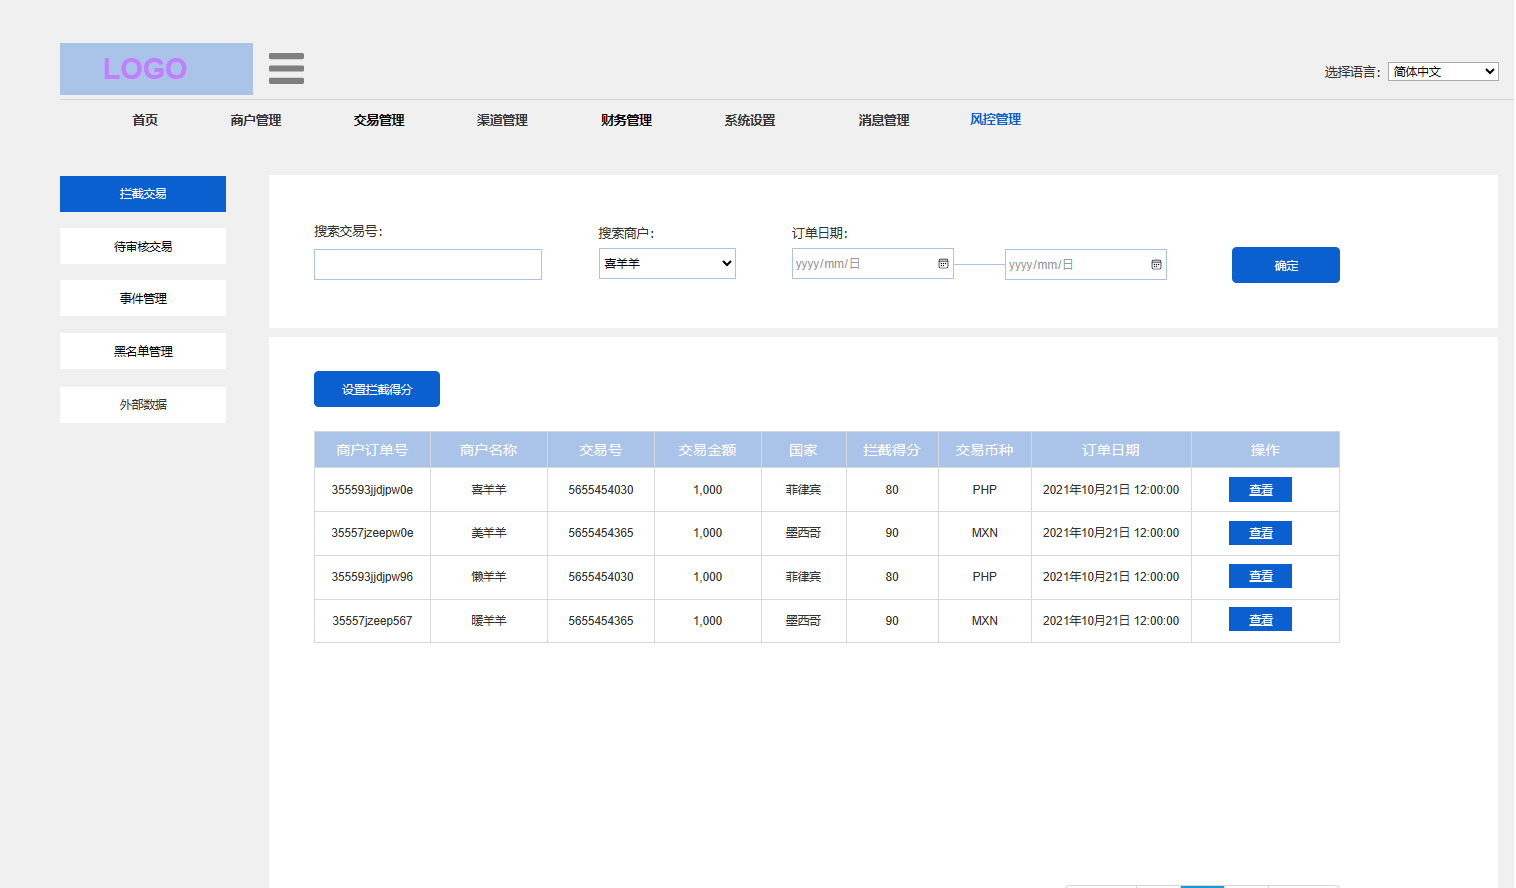
Task: Click the 交易号 column header
Action: click(x=601, y=450)
